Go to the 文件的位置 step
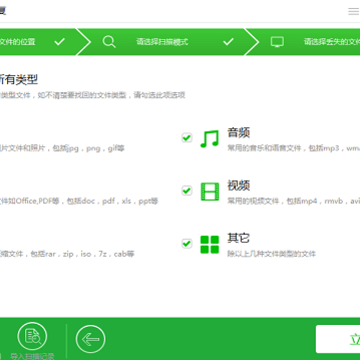 coord(18,42)
